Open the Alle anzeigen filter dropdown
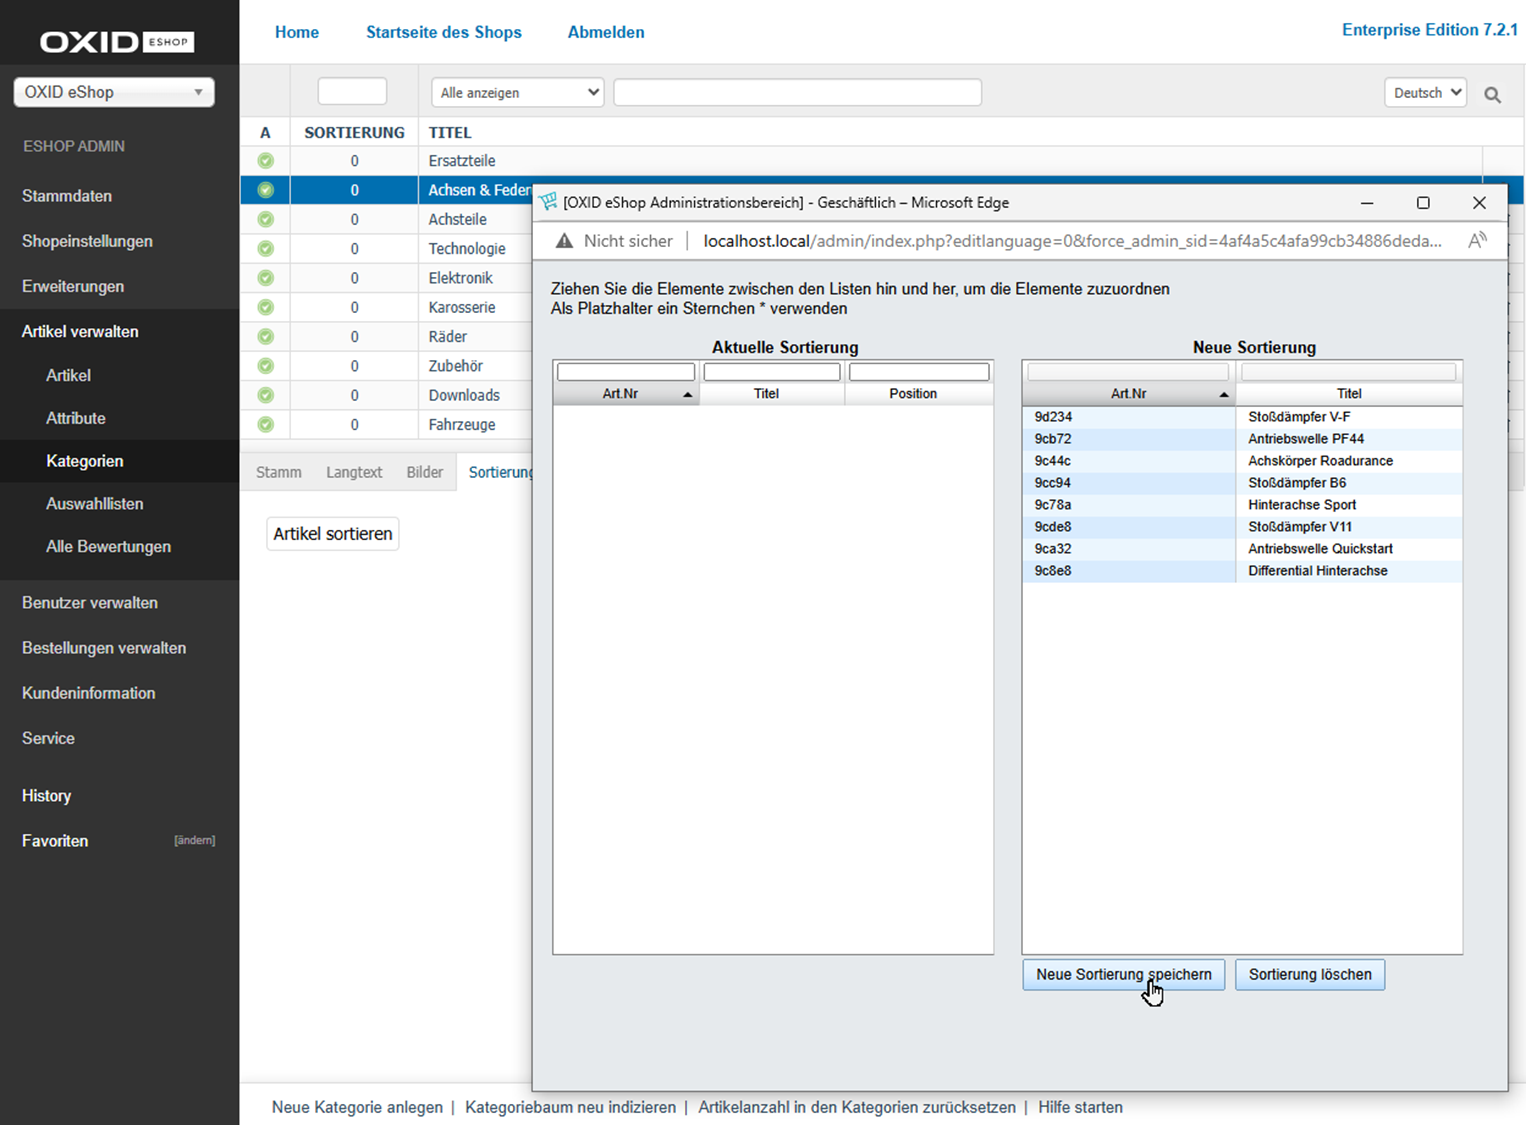 [x=517, y=92]
